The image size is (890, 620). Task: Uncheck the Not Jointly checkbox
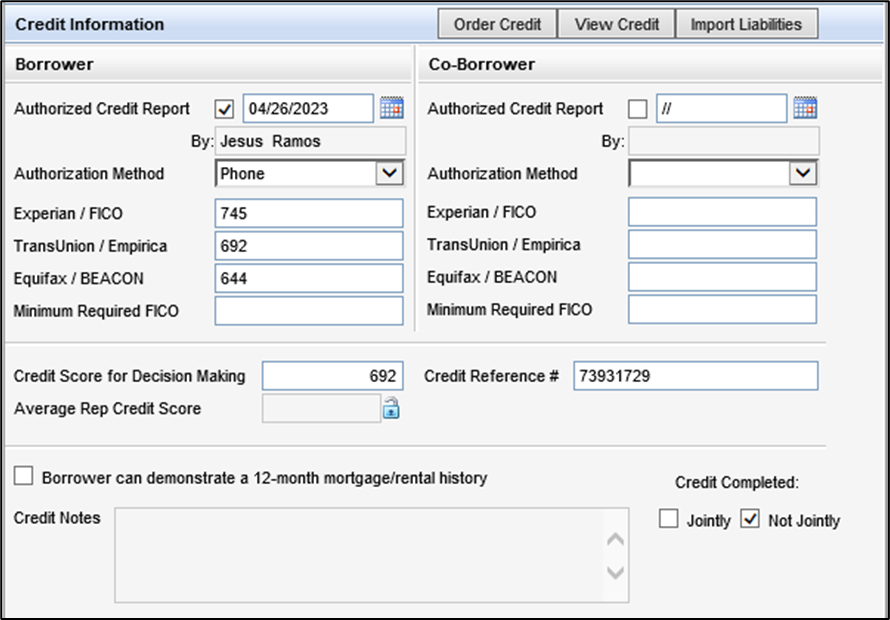[x=750, y=520]
